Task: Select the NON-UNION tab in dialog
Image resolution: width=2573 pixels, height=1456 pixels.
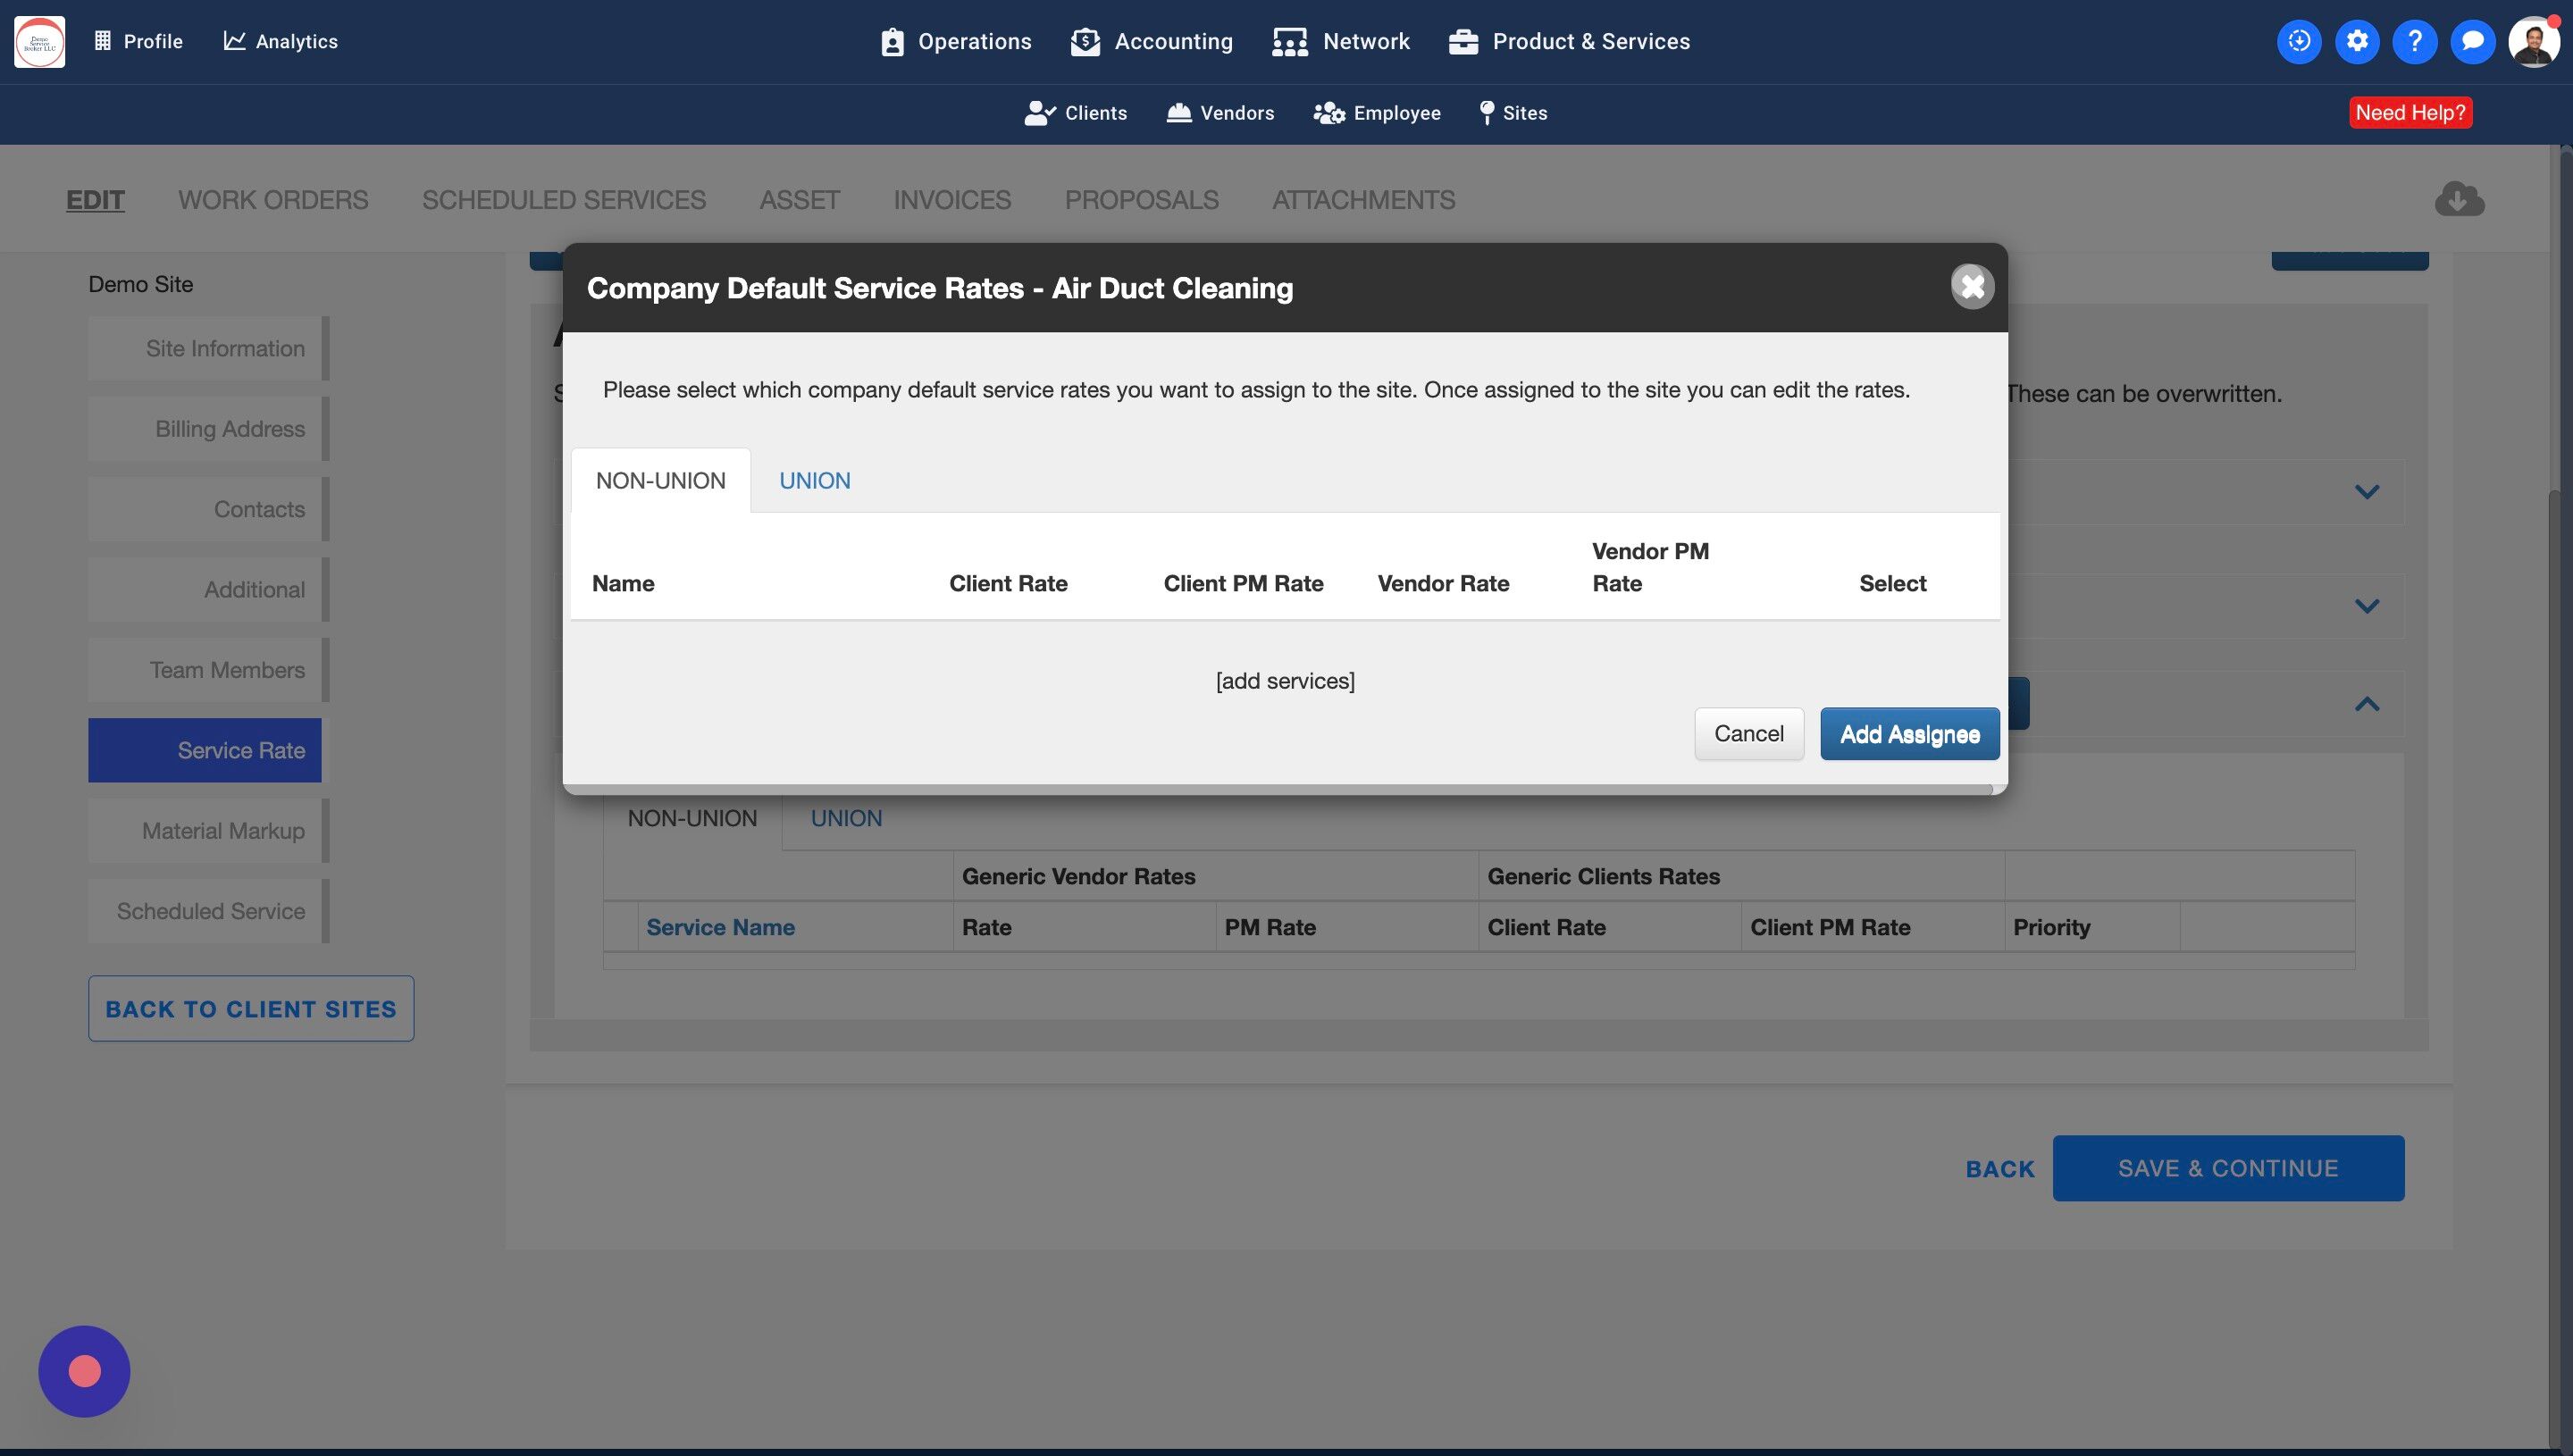Action: pos(660,481)
